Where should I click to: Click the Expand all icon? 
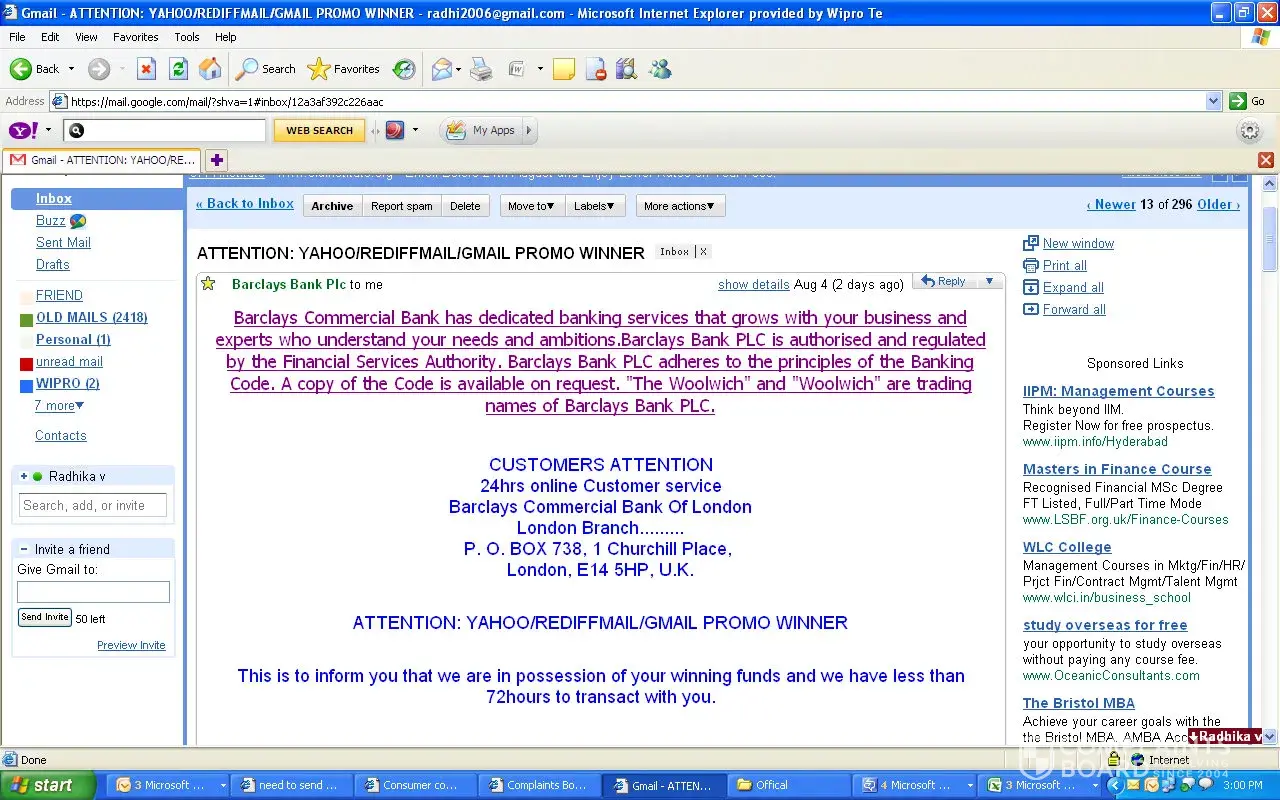[x=1031, y=287]
